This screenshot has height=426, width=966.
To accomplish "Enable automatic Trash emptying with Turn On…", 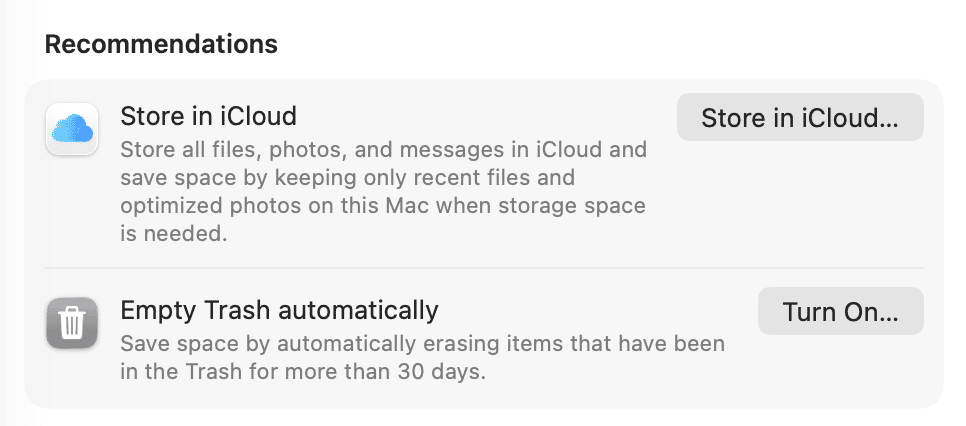I will click(840, 312).
